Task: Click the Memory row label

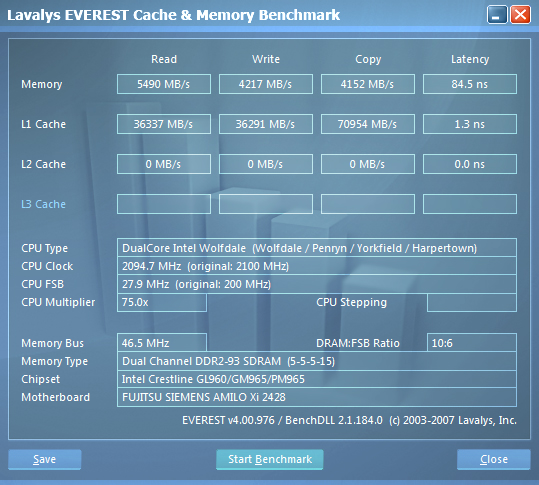Action: point(42,84)
